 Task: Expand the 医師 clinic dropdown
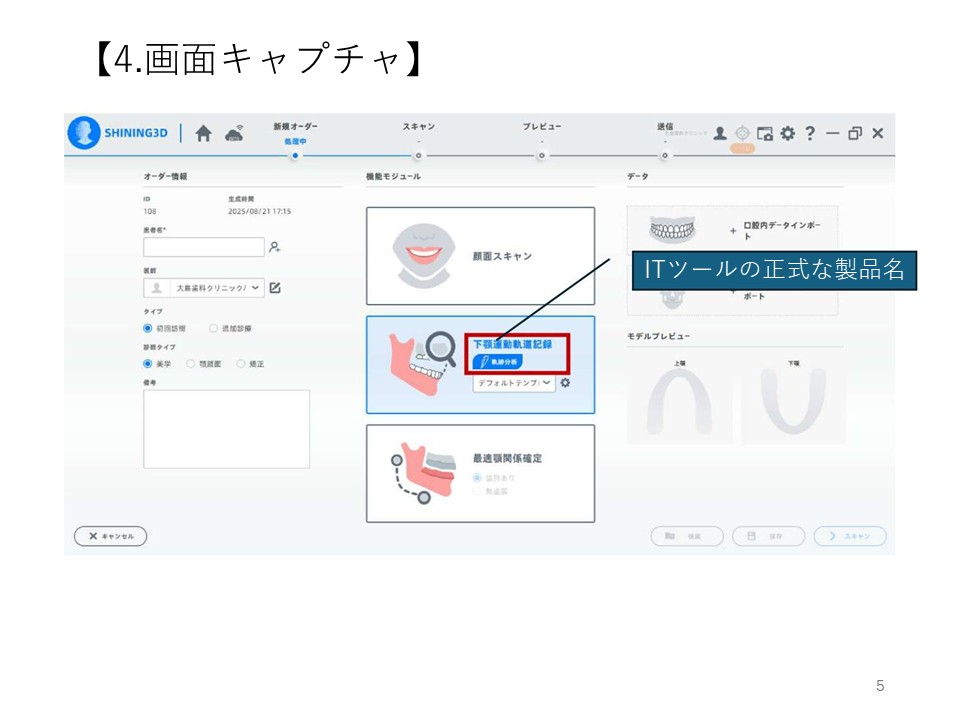256,288
